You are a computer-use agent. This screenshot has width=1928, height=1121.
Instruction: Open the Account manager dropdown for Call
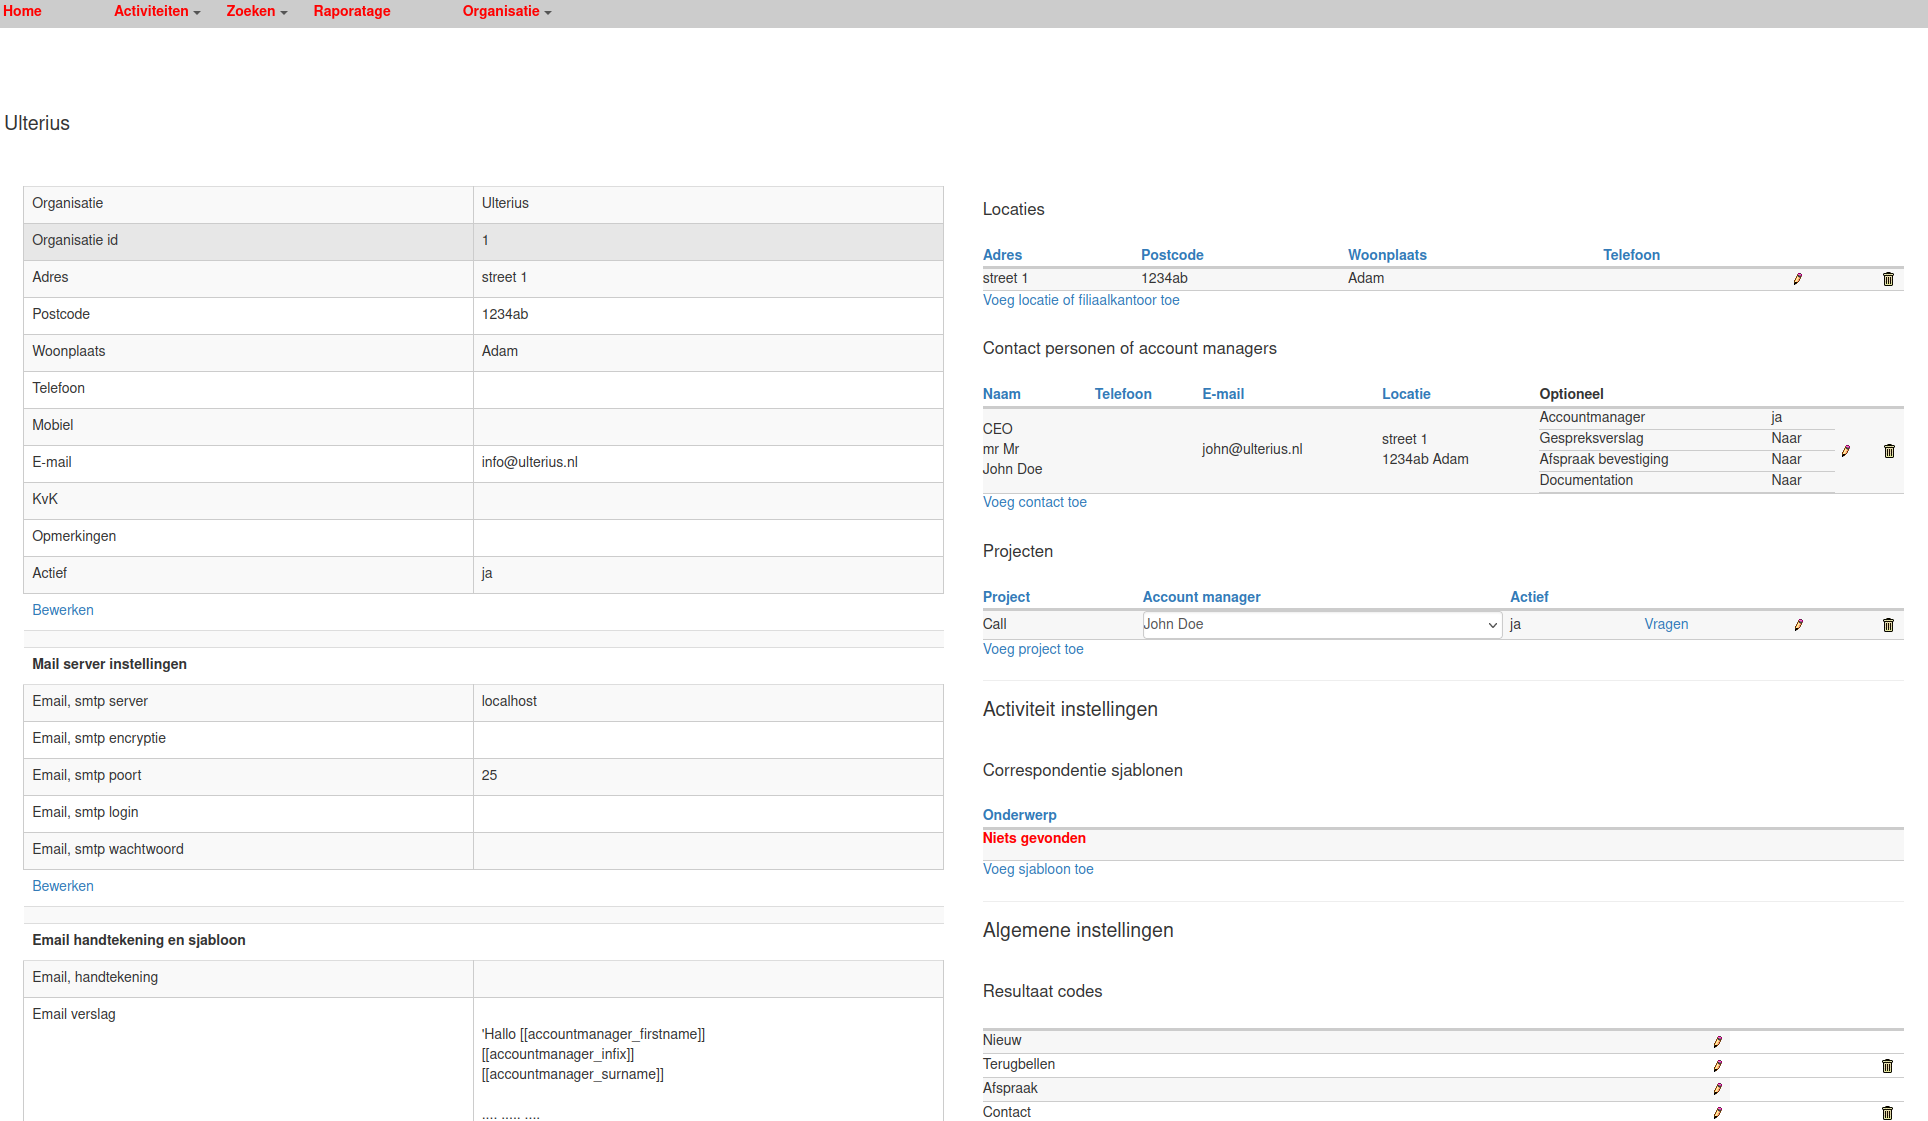point(1321,625)
